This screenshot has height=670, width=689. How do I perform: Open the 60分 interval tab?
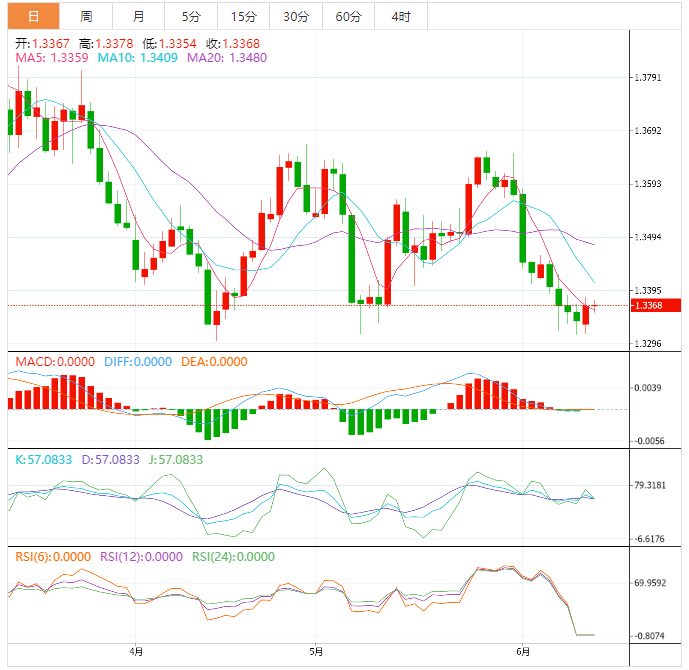(x=349, y=16)
